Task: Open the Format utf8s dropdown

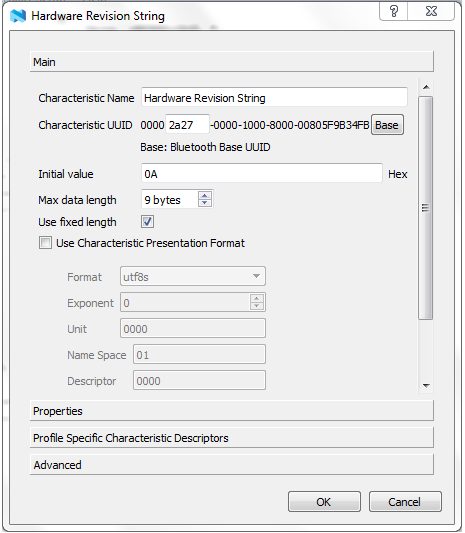Action: pyautogui.click(x=193, y=276)
